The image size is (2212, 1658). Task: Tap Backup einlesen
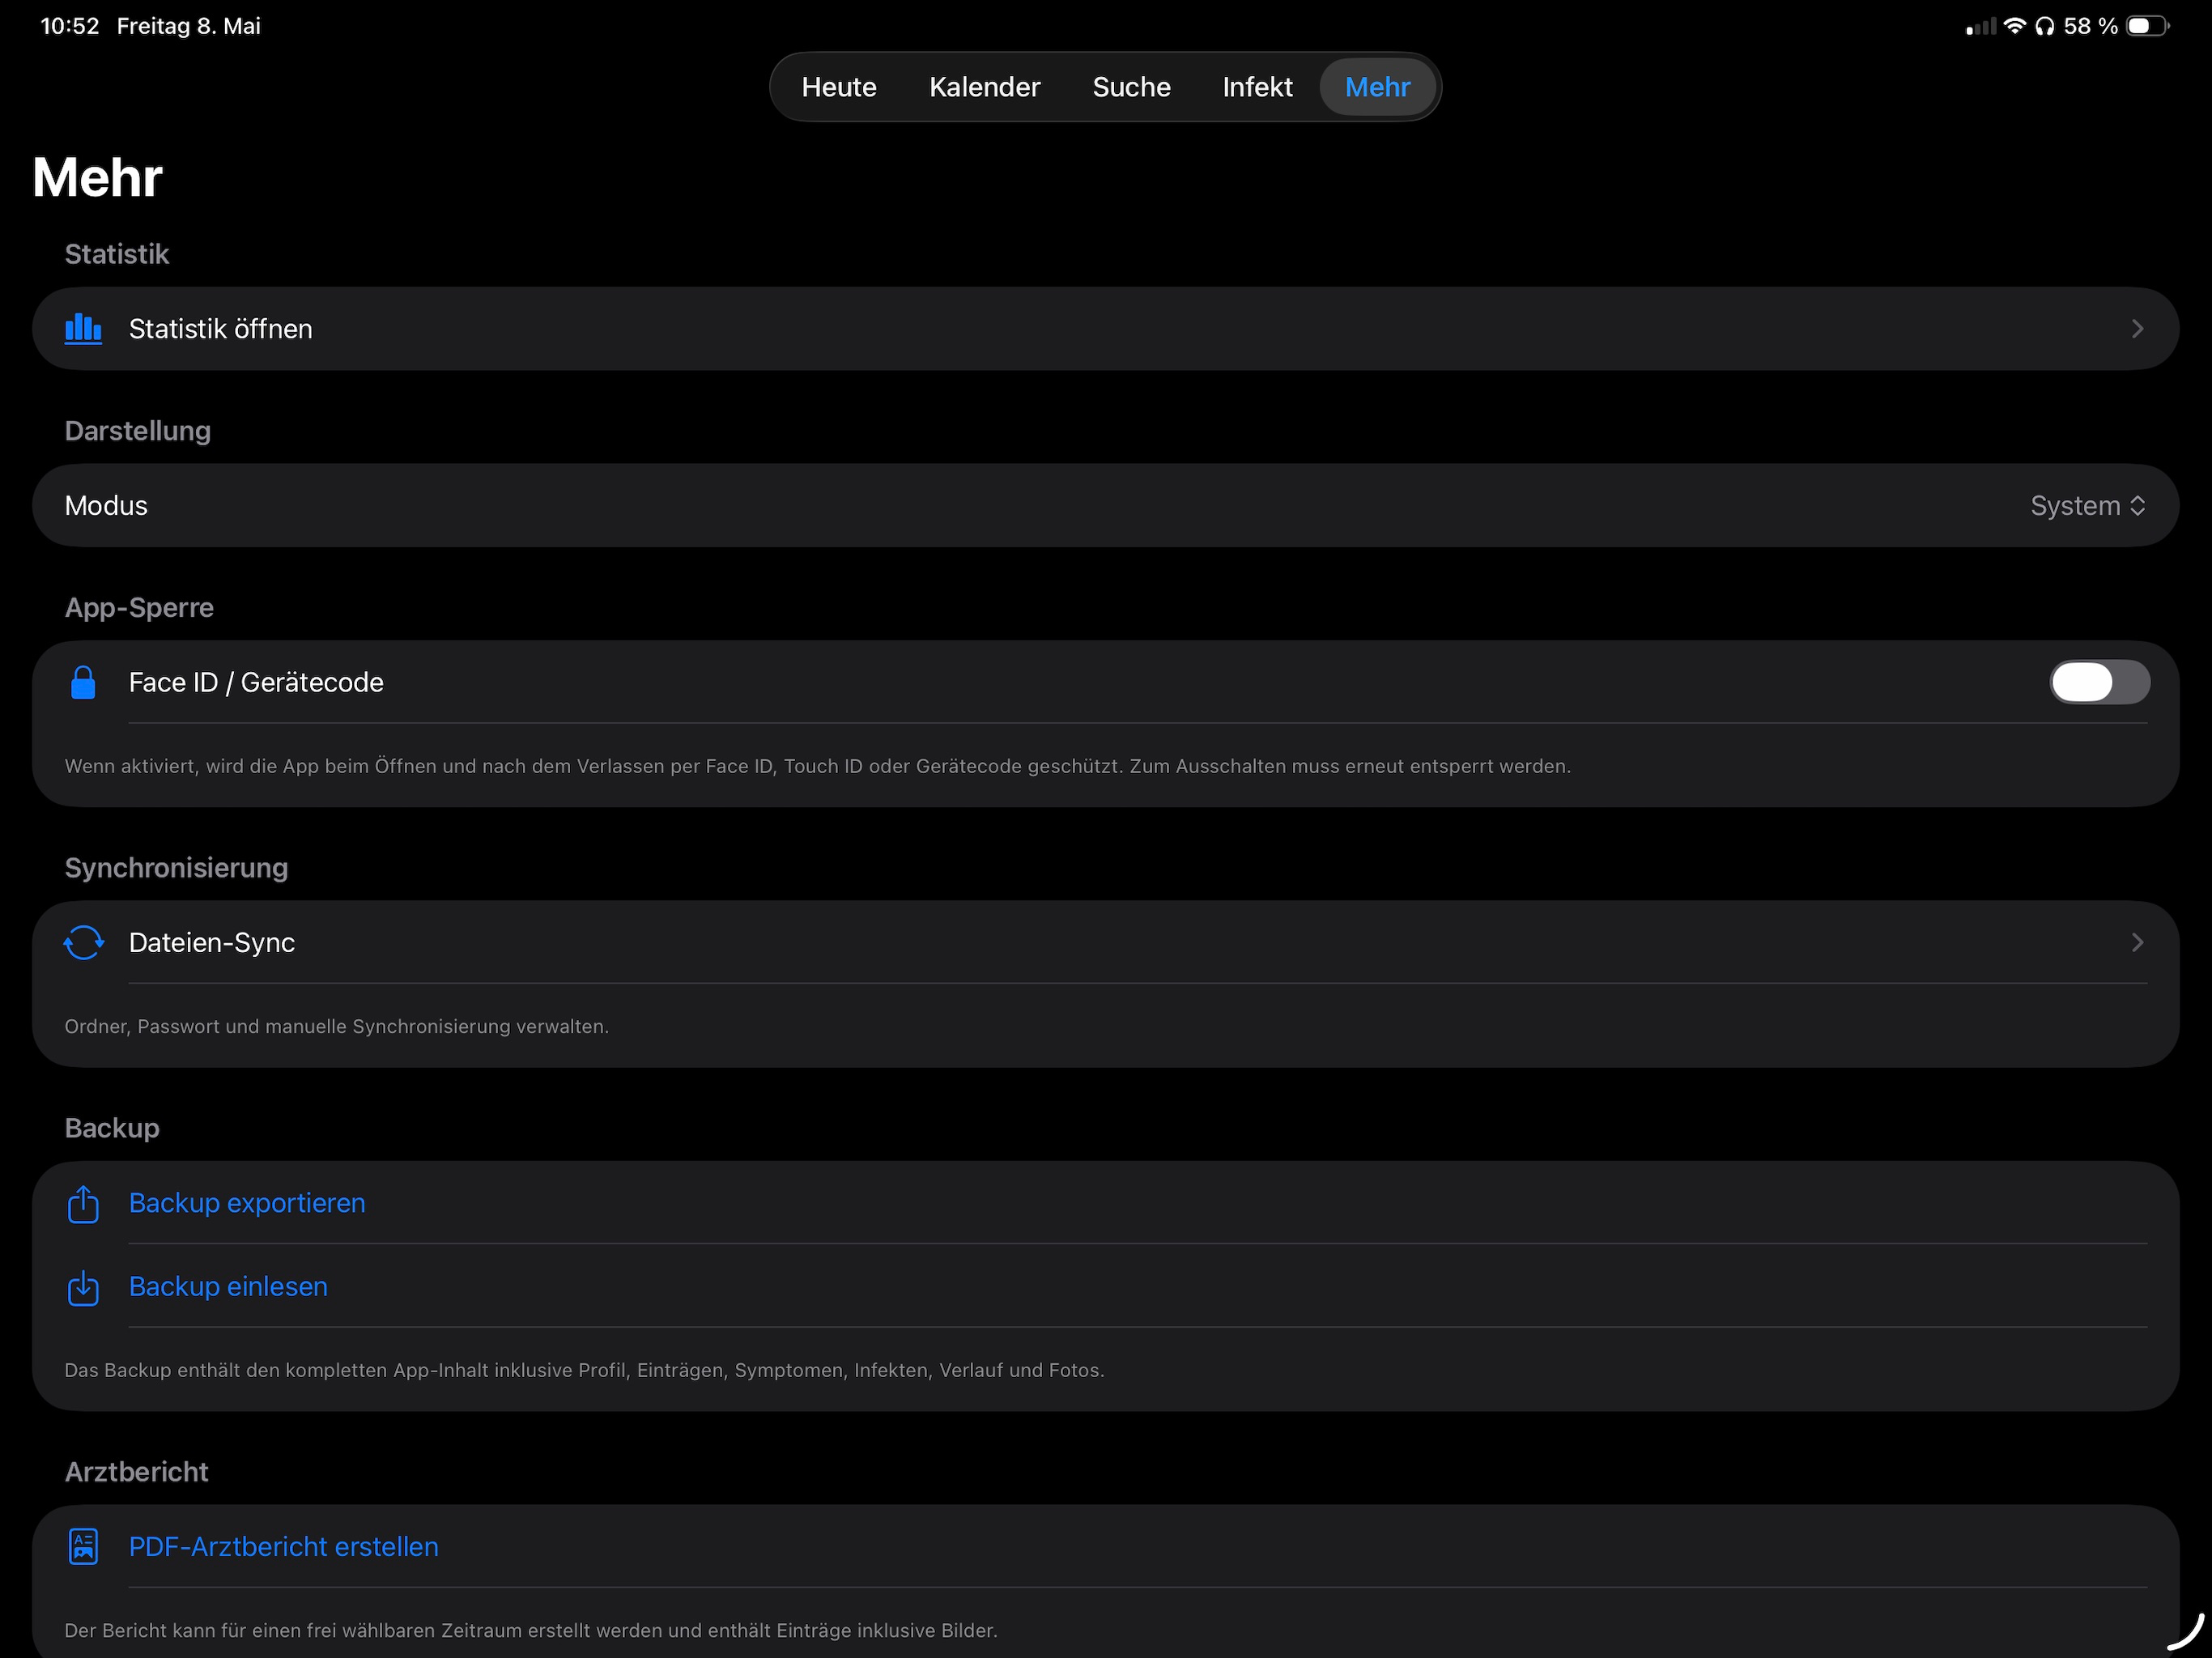click(1105, 1286)
